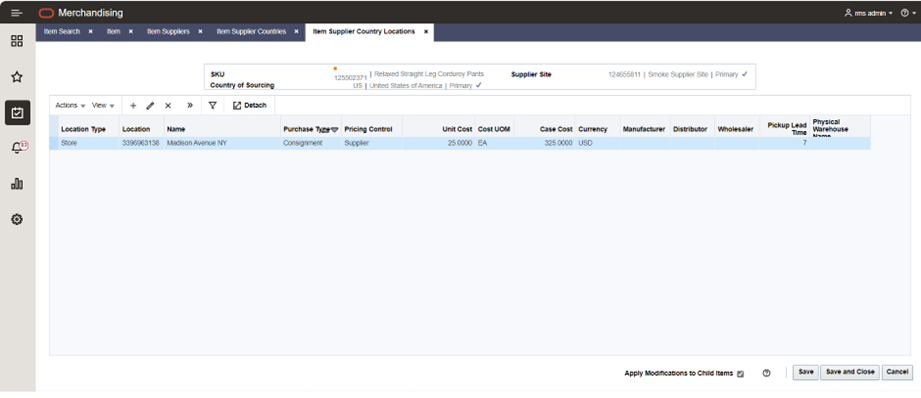Open Favorites star in sidebar
The width and height of the screenshot is (921, 398).
17,76
